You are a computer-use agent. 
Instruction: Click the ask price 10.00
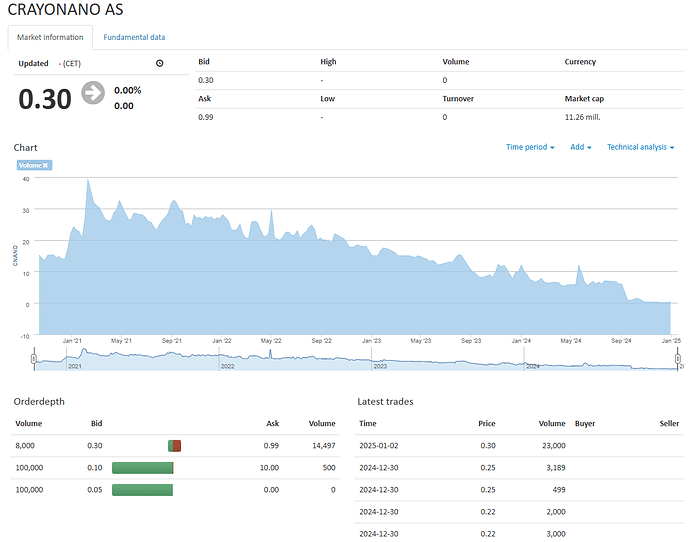pos(269,468)
